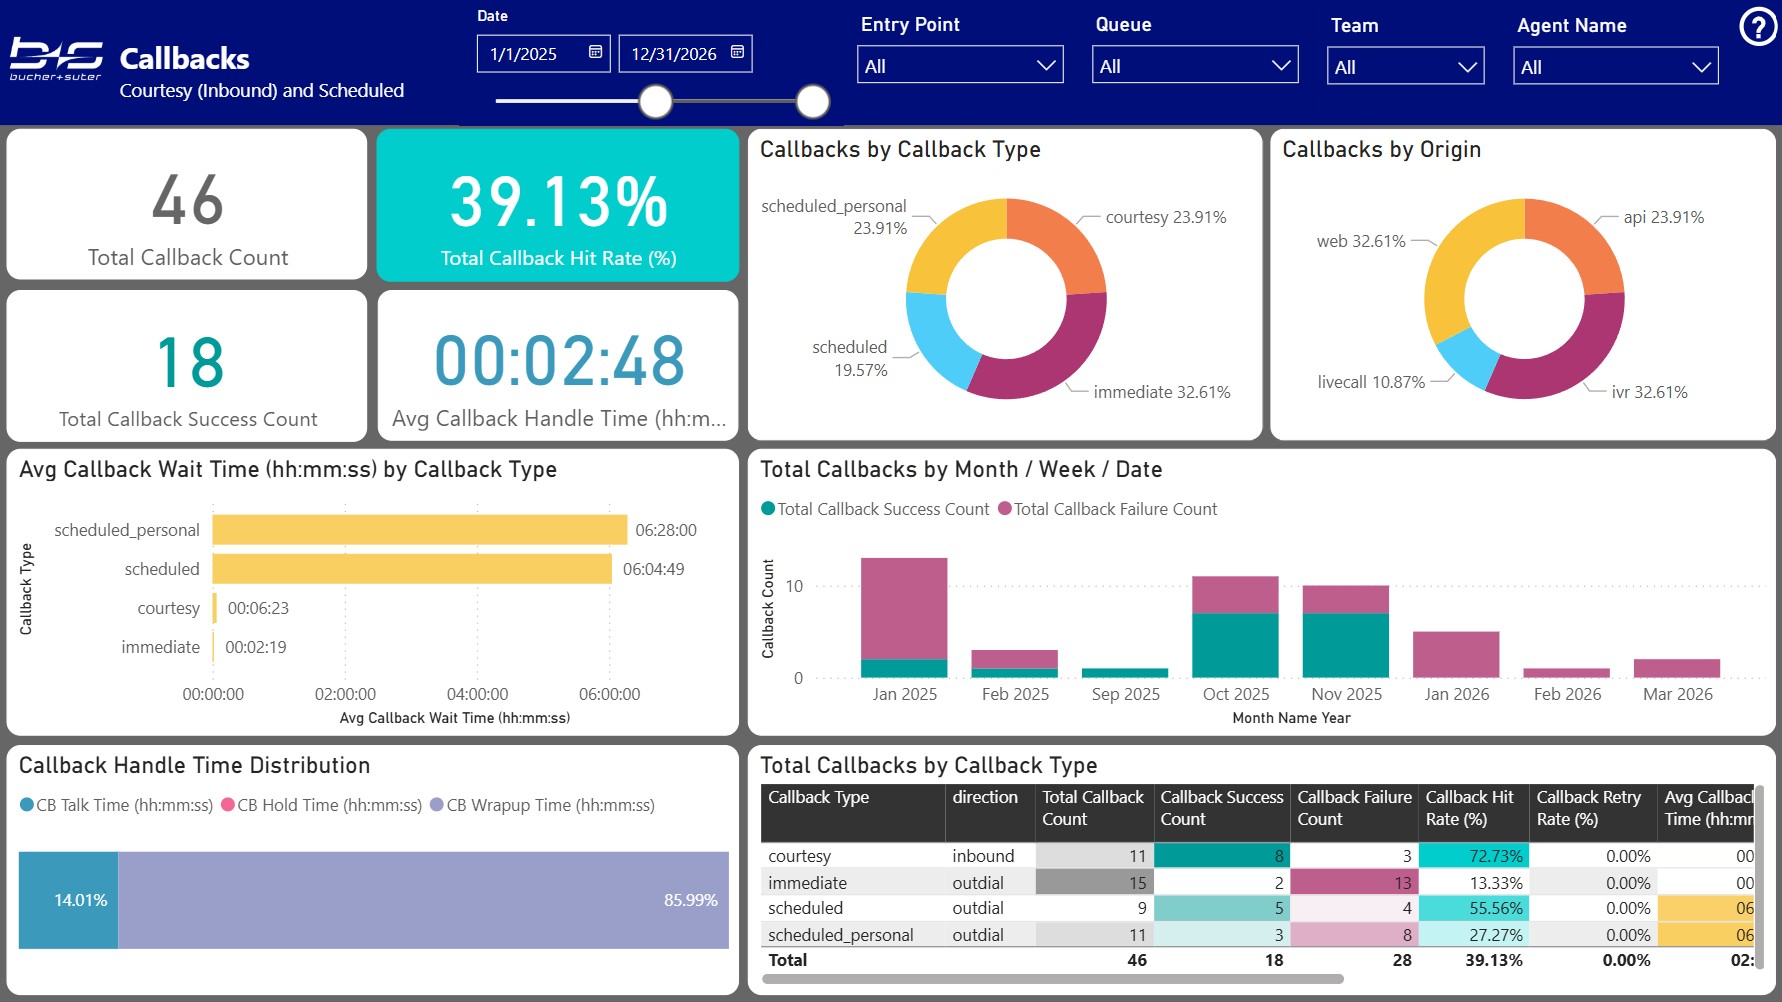The image size is (1782, 1002).
Task: Open the Agent Name dropdown
Action: coord(1615,67)
